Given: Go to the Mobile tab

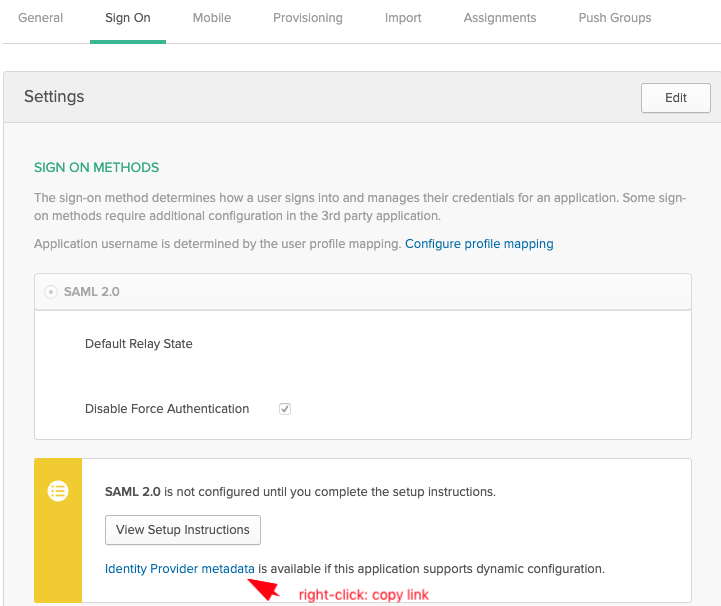Looking at the screenshot, I should tap(211, 18).
